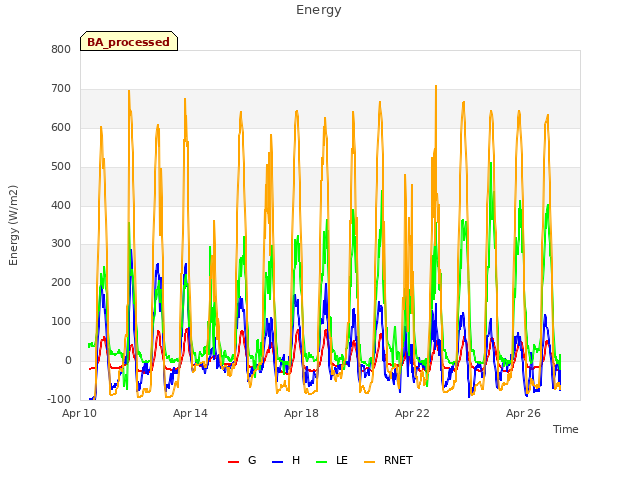Toggle the H series legend label
640x480 pixels.
[296, 460]
